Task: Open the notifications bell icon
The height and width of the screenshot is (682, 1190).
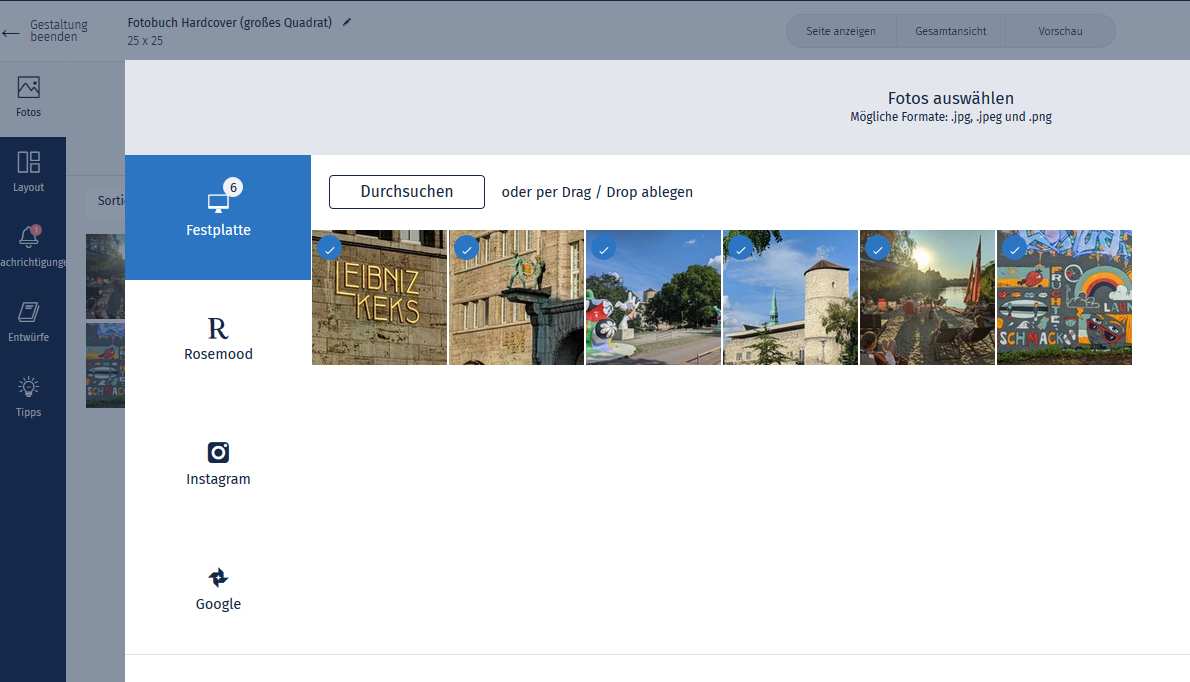Action: [x=29, y=237]
